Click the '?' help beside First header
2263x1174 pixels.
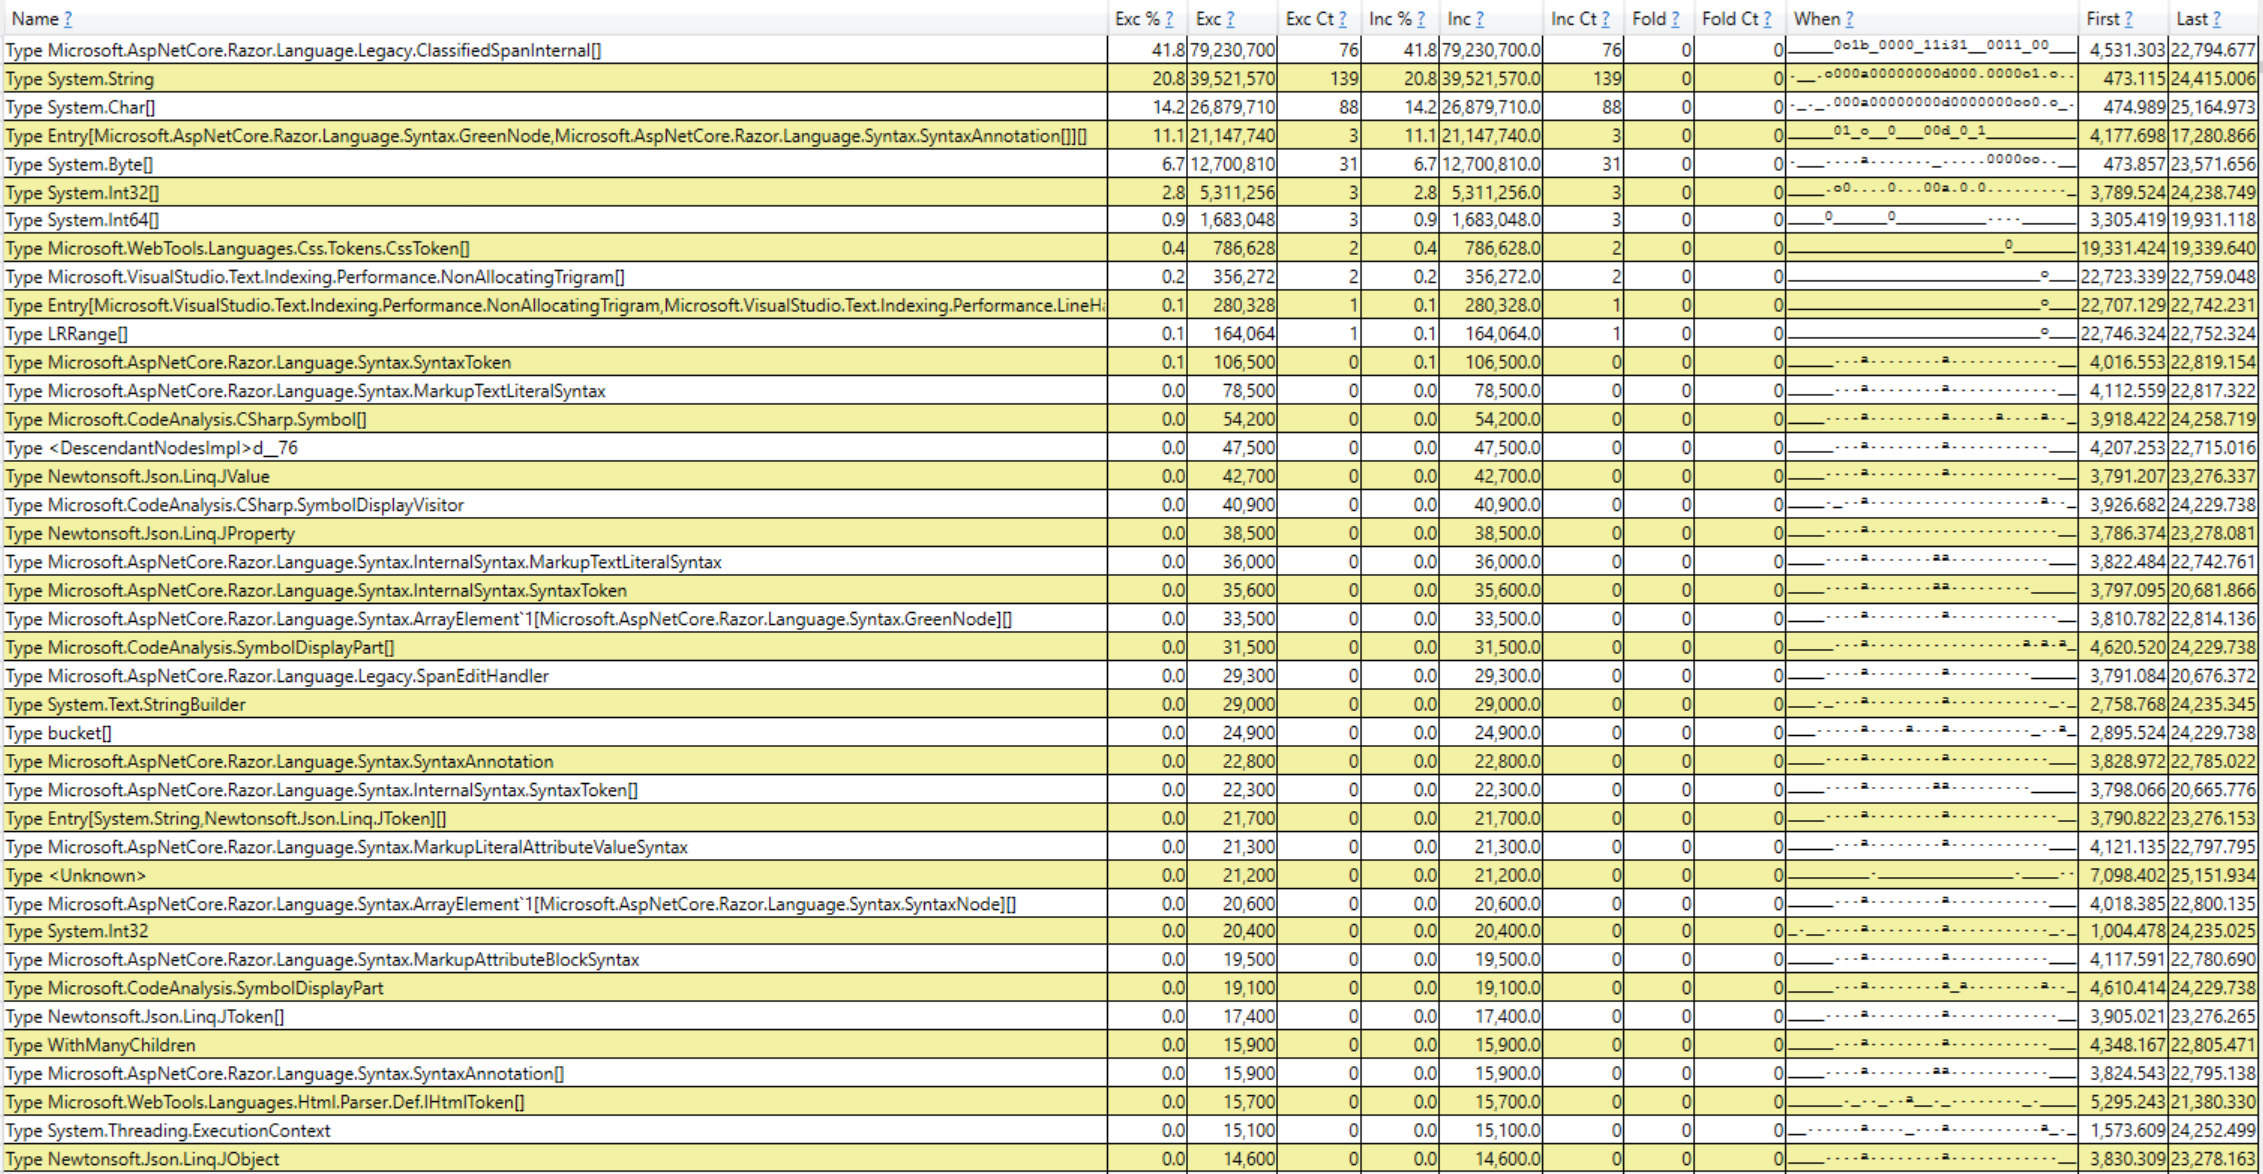pos(2128,19)
